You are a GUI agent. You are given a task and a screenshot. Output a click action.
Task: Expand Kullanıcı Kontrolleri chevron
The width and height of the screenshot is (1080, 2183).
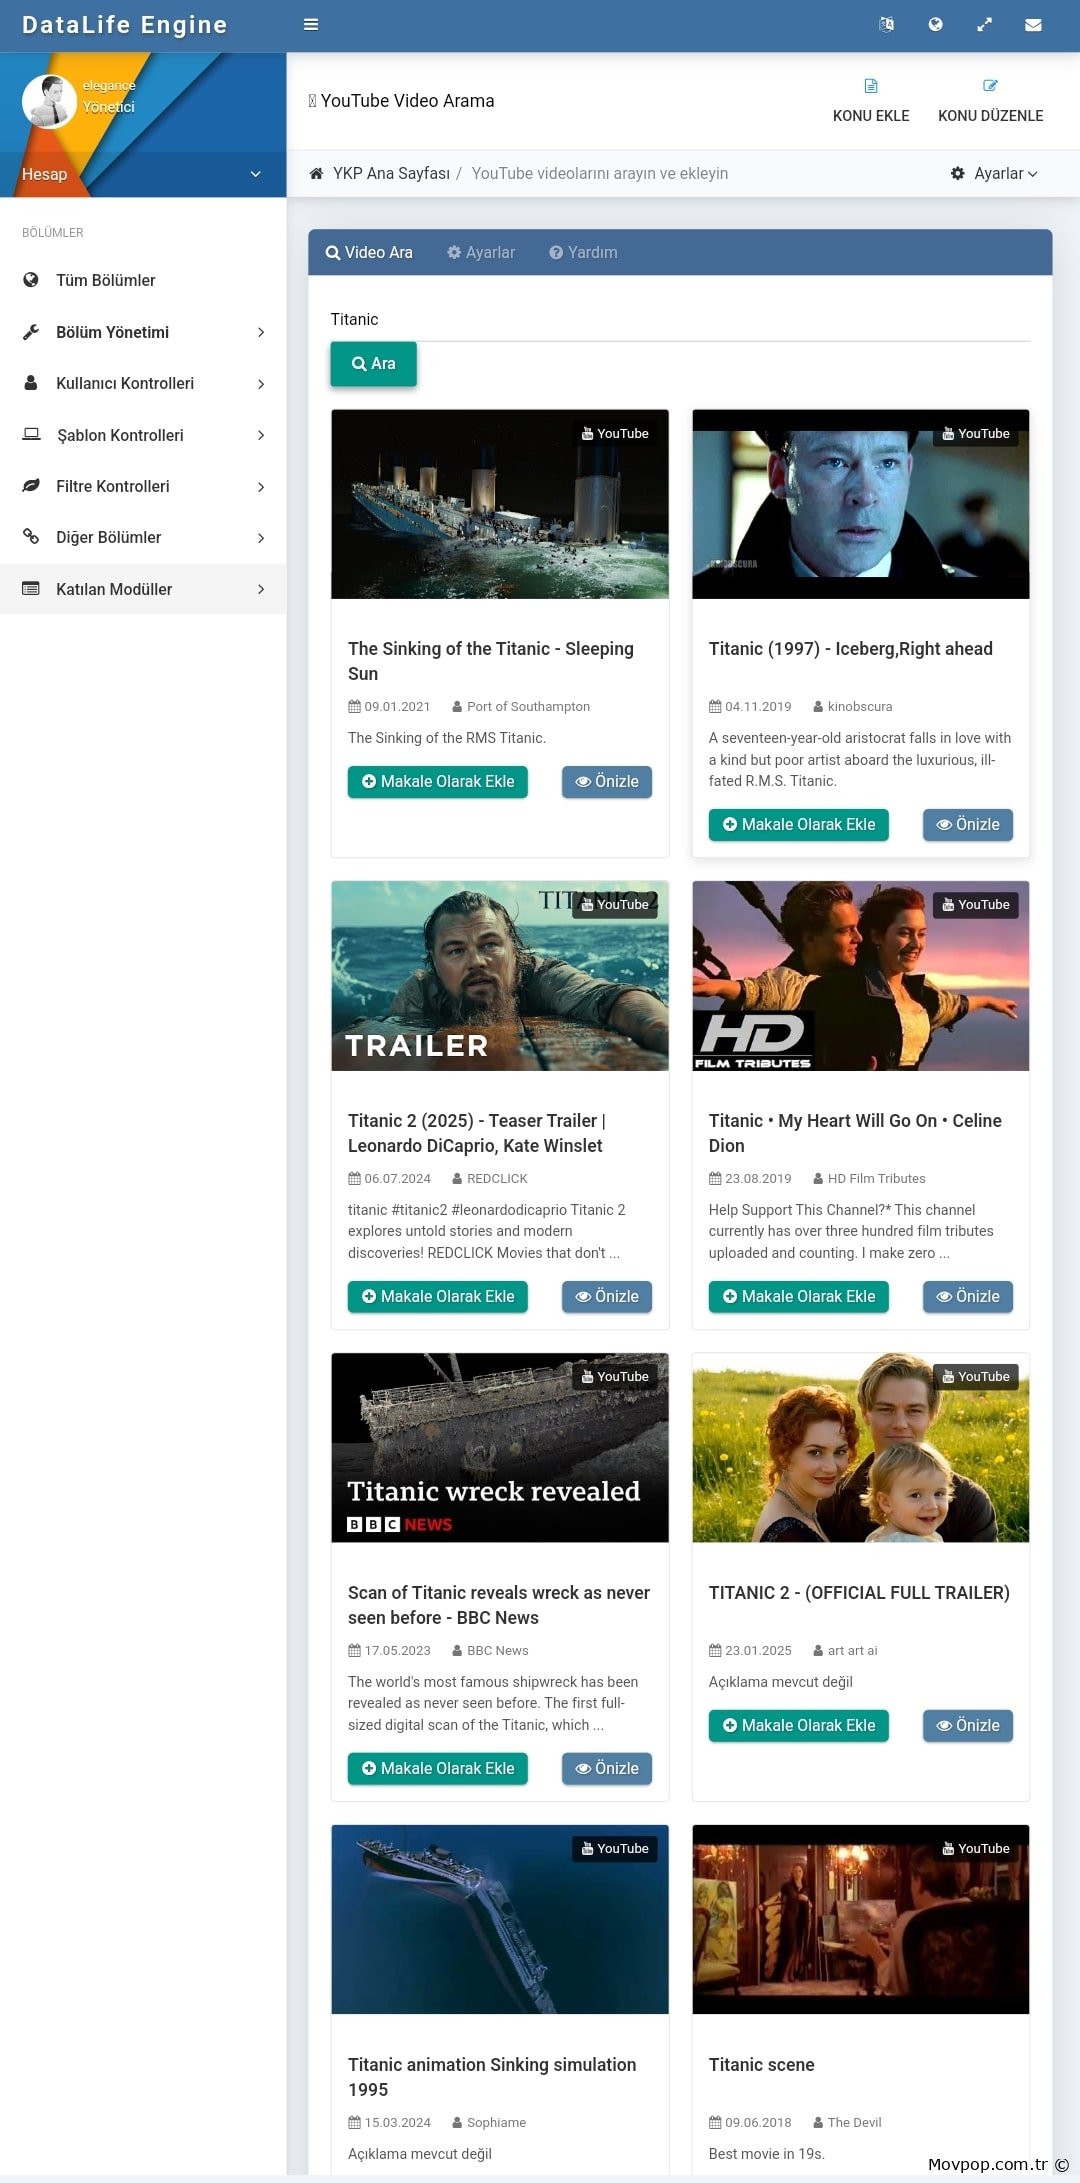coord(261,383)
